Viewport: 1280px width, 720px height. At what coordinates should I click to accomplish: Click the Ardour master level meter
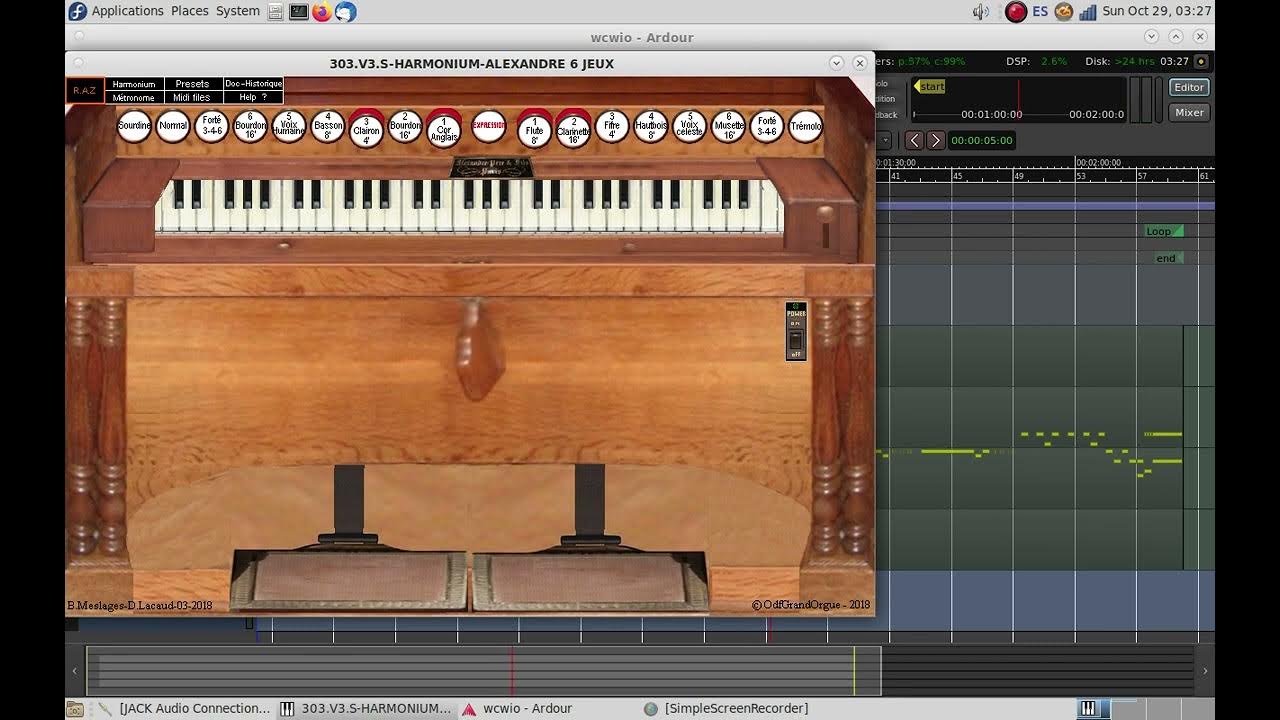point(1140,100)
